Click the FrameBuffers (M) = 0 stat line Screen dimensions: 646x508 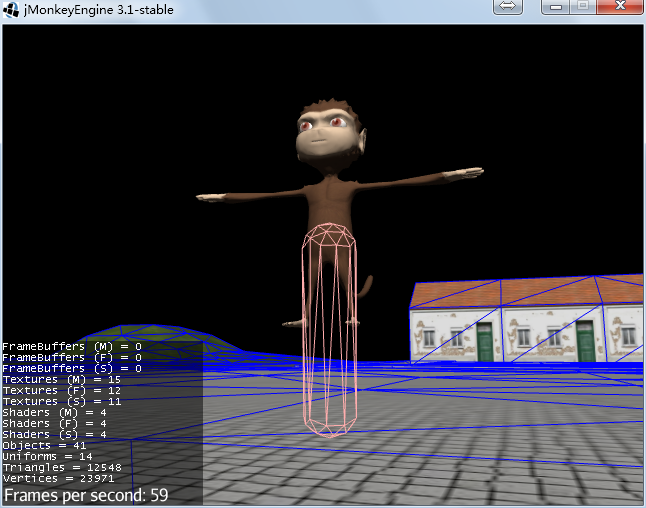[72, 347]
